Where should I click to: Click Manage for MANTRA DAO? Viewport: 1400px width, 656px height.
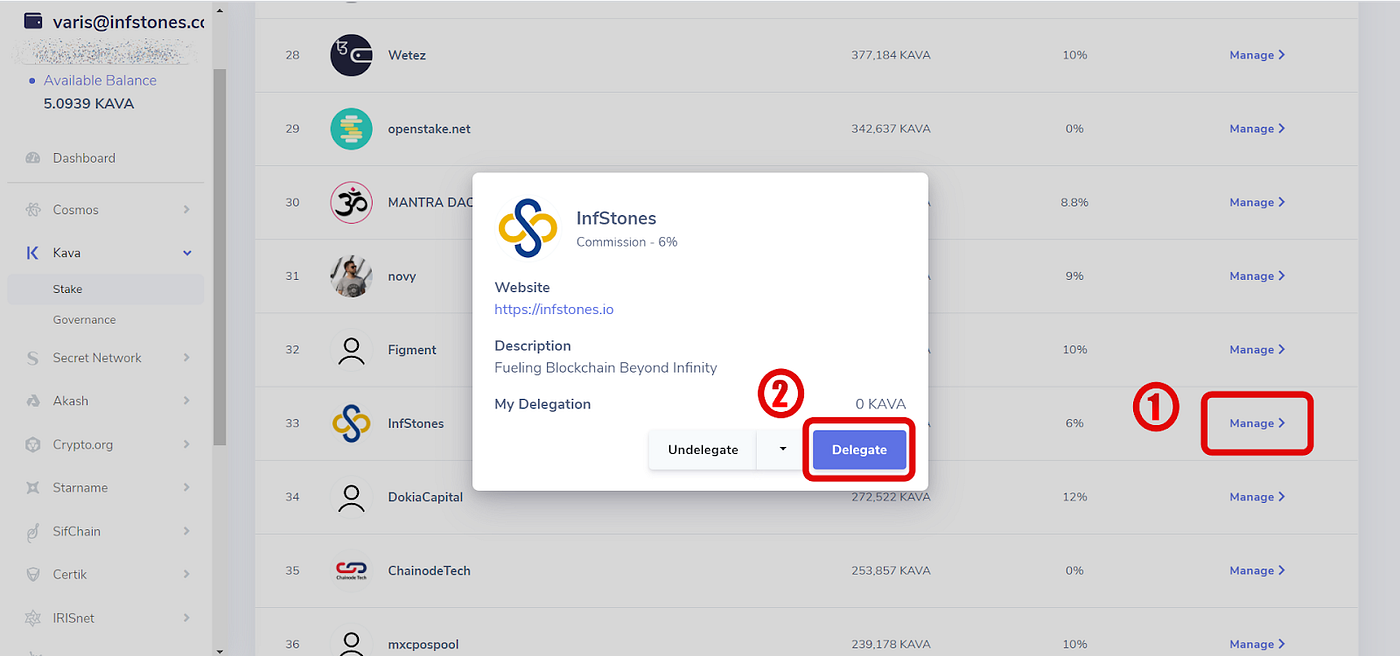click(x=1257, y=202)
